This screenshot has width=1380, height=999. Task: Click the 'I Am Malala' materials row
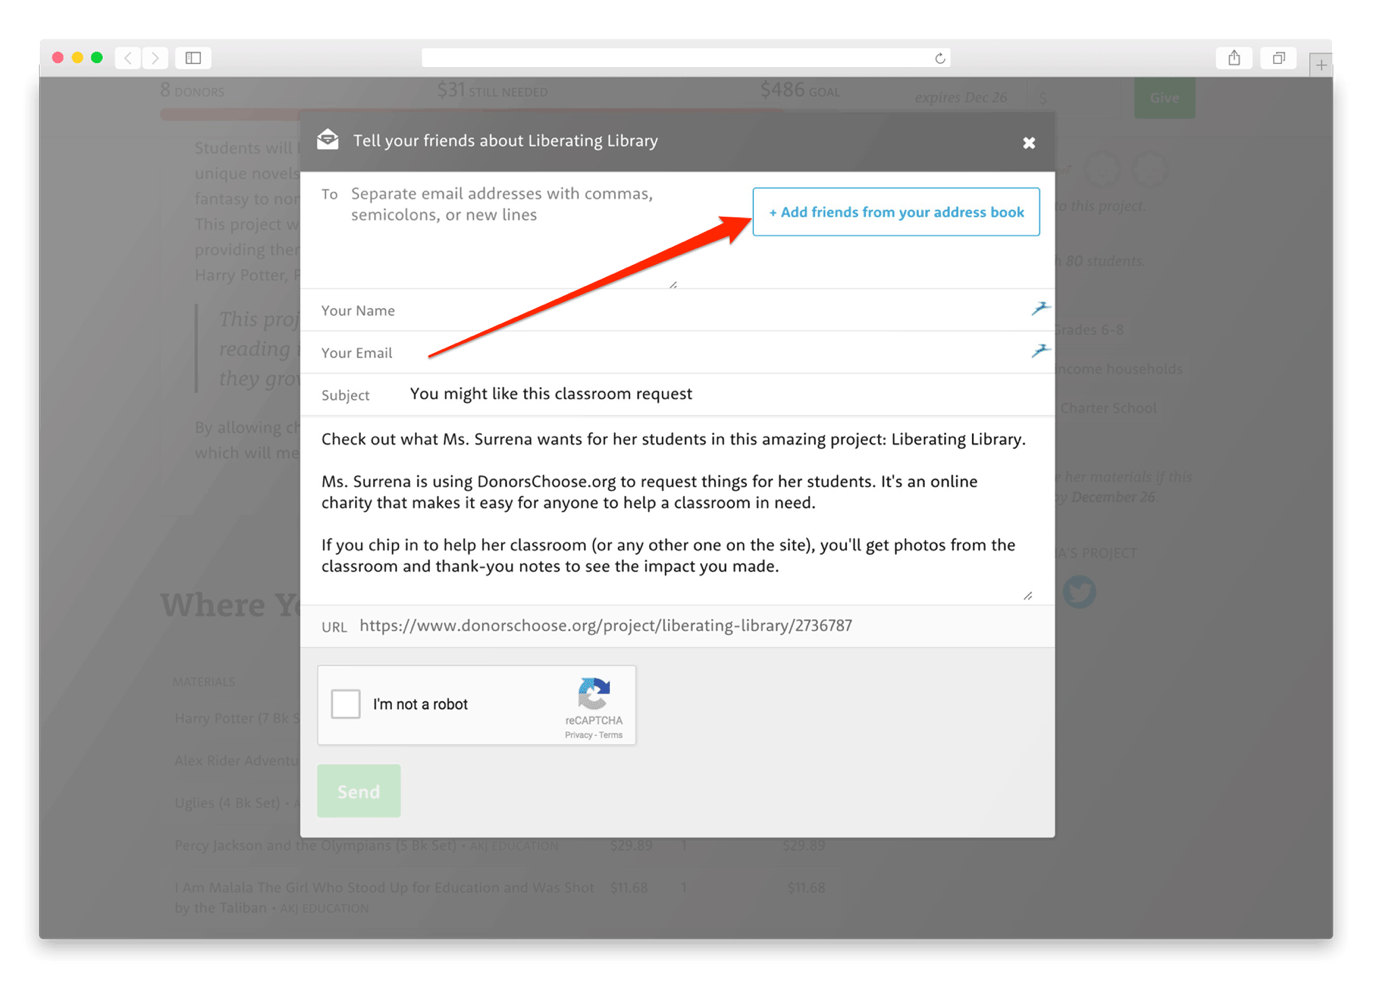[x=500, y=897]
